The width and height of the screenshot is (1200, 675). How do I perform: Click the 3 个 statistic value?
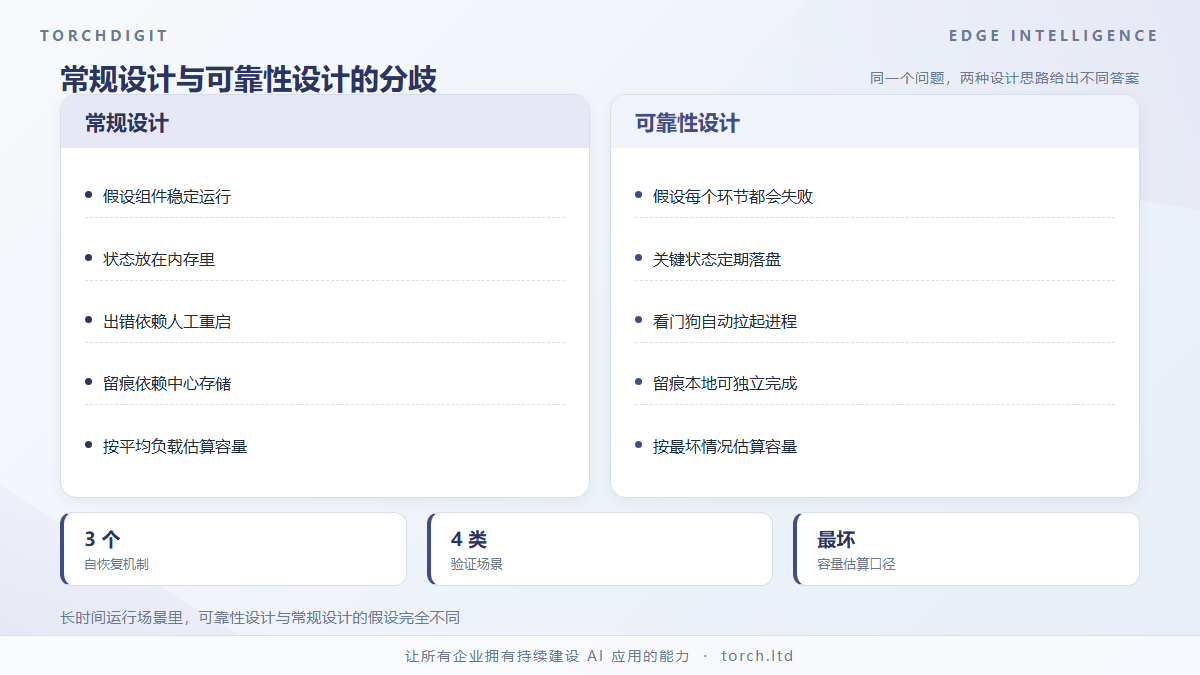[x=103, y=540]
